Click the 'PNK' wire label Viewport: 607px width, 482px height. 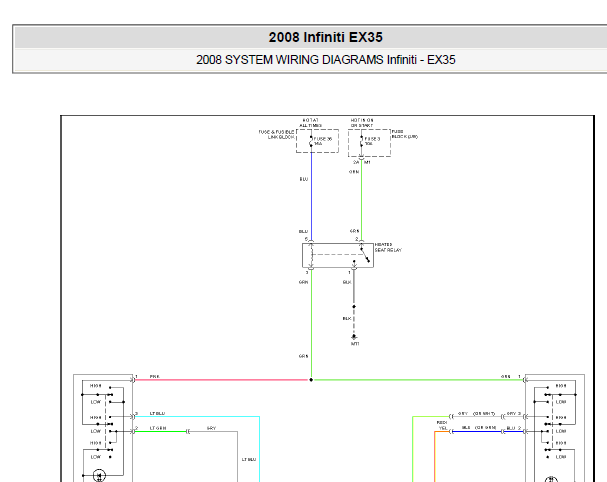point(154,376)
